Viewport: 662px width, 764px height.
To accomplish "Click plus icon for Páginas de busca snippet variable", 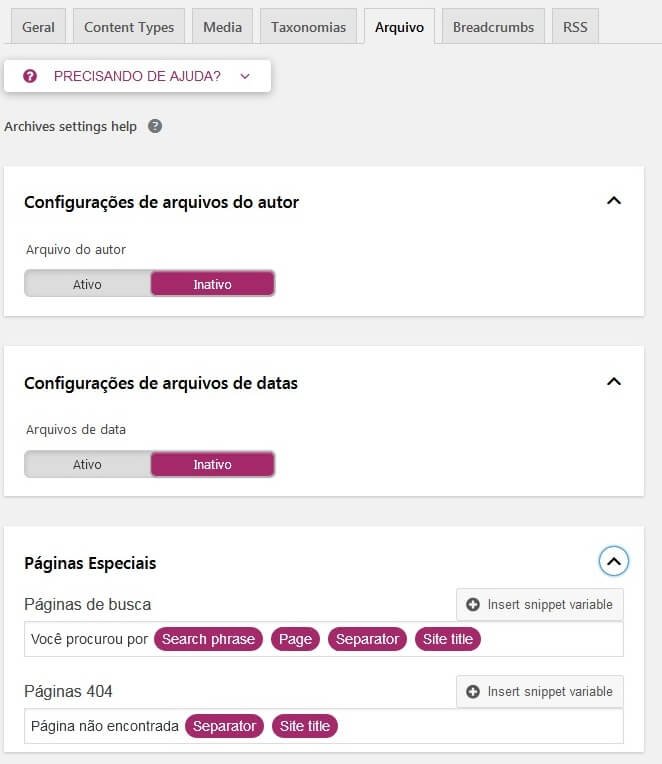I will pyautogui.click(x=473, y=605).
